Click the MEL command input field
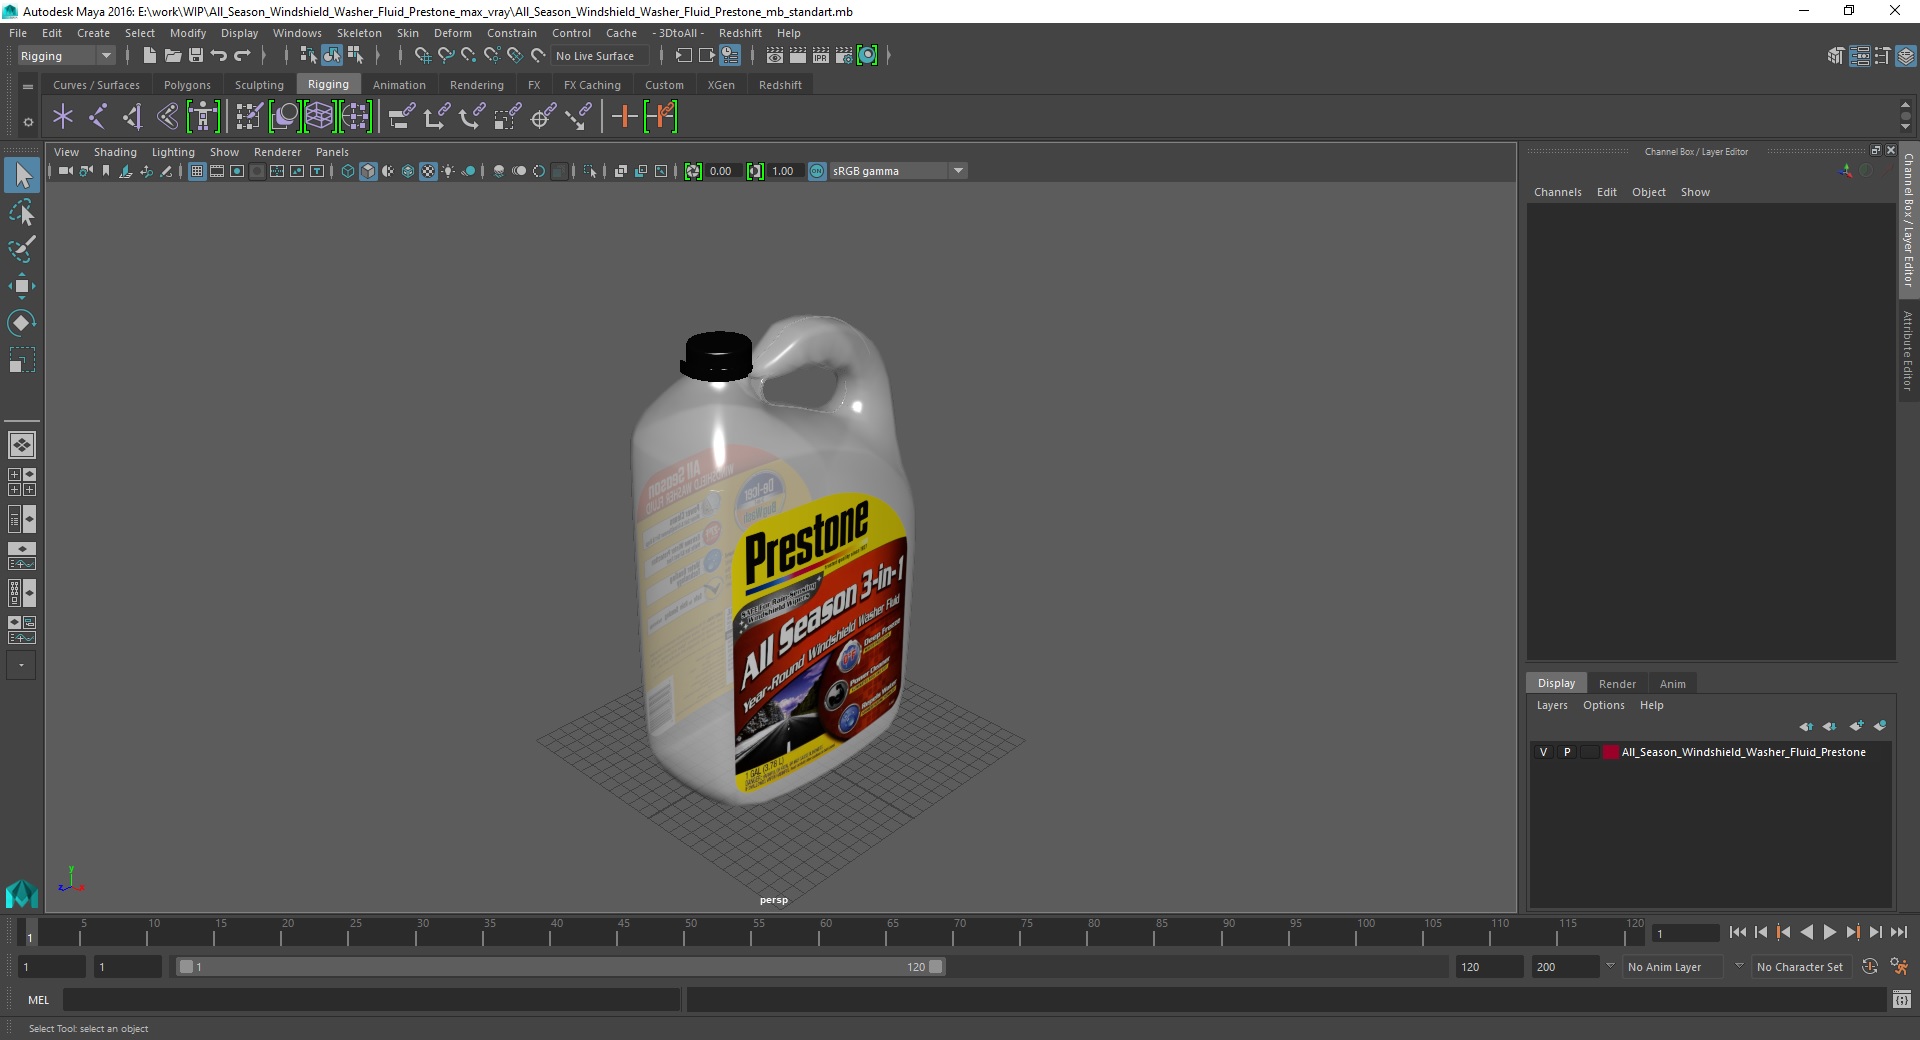 (x=371, y=1000)
